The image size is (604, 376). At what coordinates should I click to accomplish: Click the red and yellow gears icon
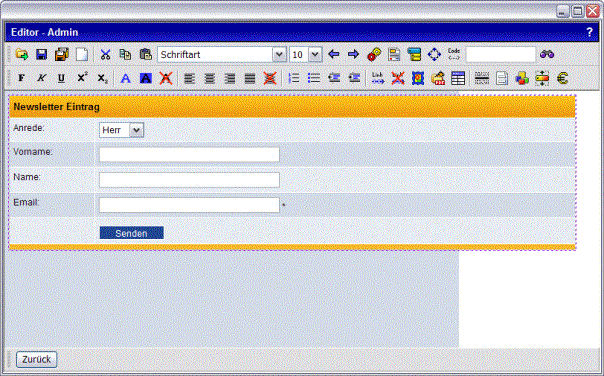pyautogui.click(x=374, y=54)
